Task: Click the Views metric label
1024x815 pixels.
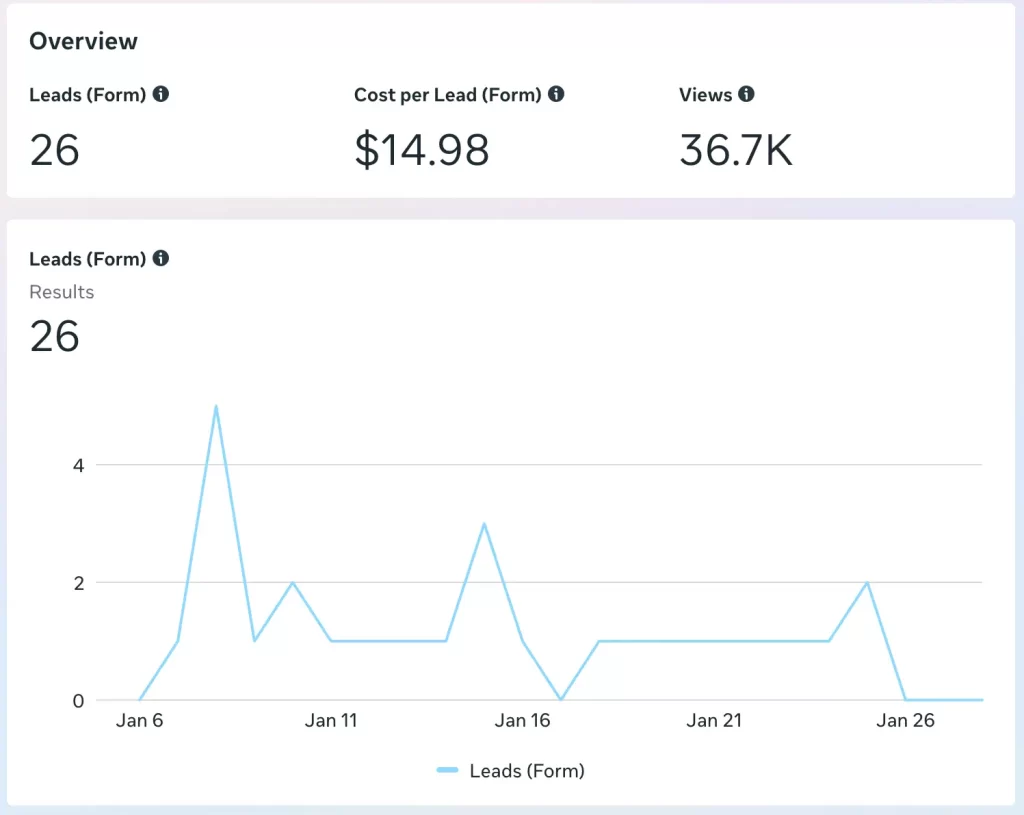Action: click(x=705, y=95)
